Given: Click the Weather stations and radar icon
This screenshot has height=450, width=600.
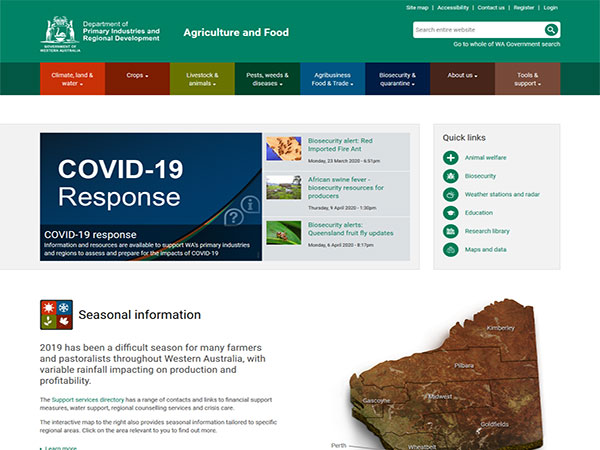Looking at the screenshot, I should 450,194.
